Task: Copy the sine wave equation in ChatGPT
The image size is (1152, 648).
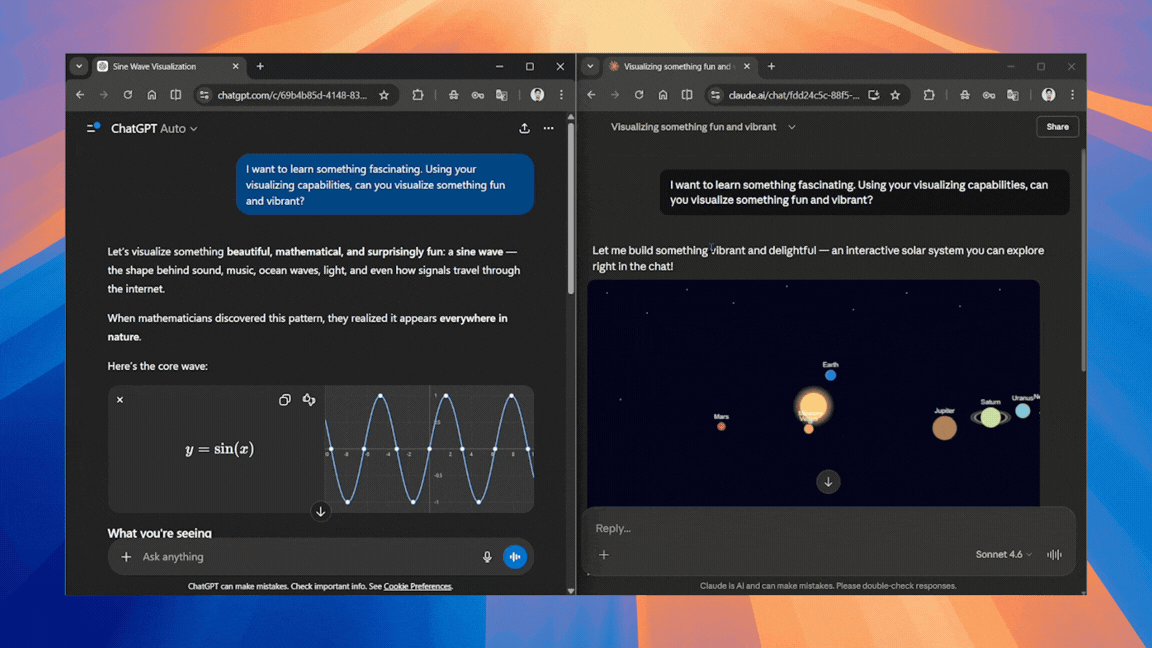Action: coord(285,399)
